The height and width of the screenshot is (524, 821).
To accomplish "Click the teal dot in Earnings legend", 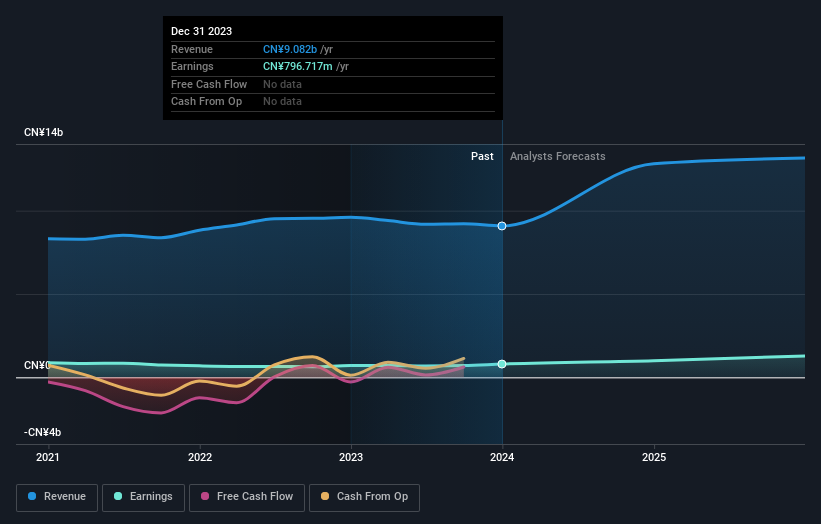I will pos(118,496).
